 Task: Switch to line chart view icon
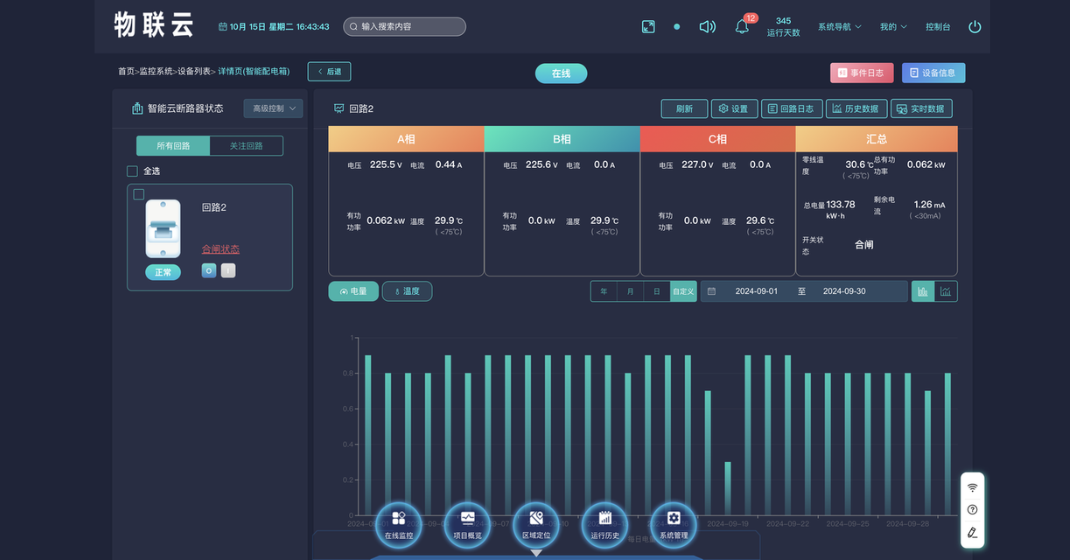(945, 291)
